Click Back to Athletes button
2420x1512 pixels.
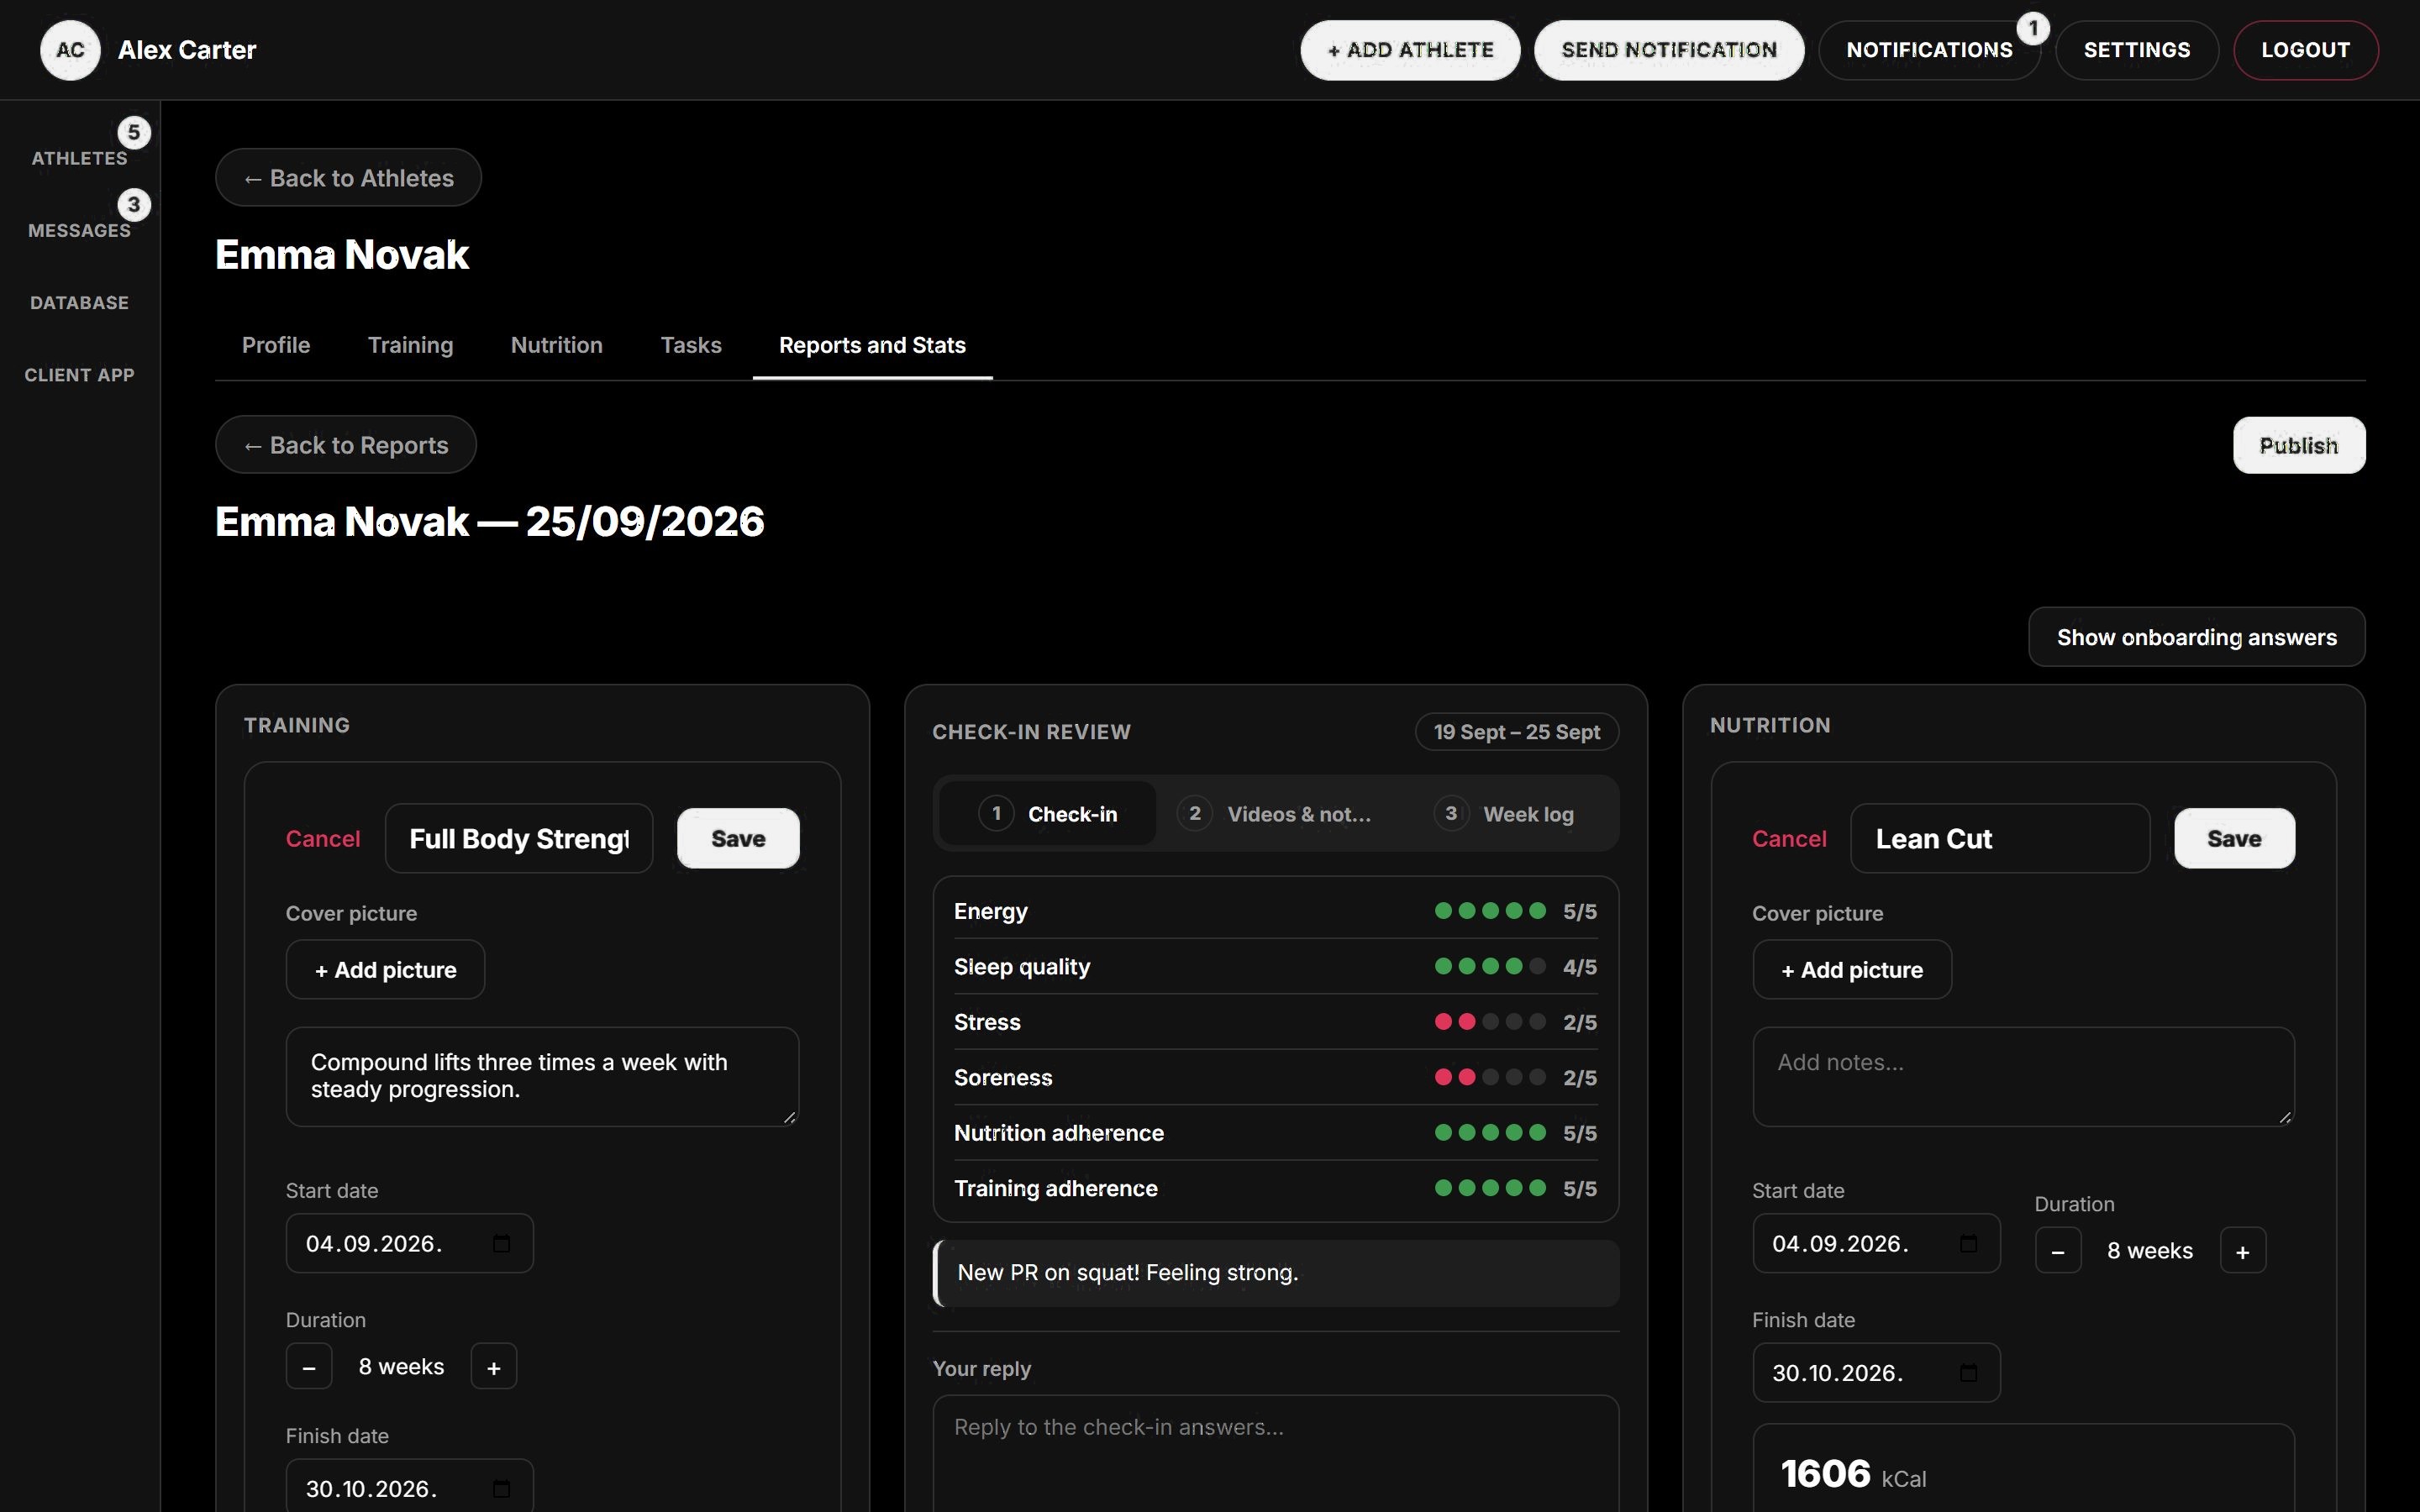coord(348,178)
